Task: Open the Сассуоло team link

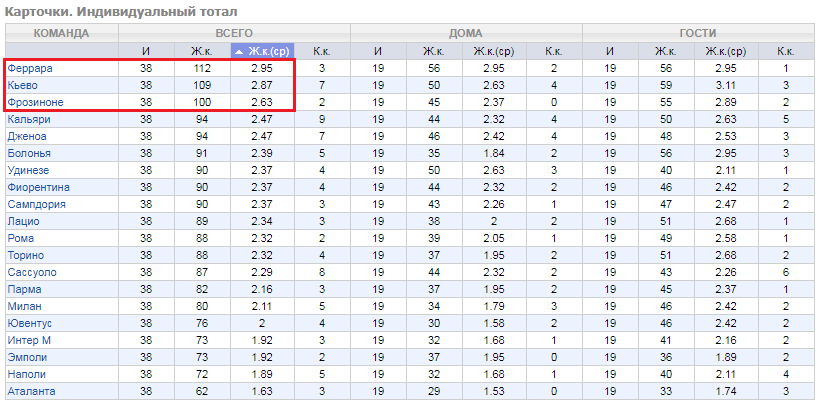Action: pyautogui.click(x=32, y=272)
